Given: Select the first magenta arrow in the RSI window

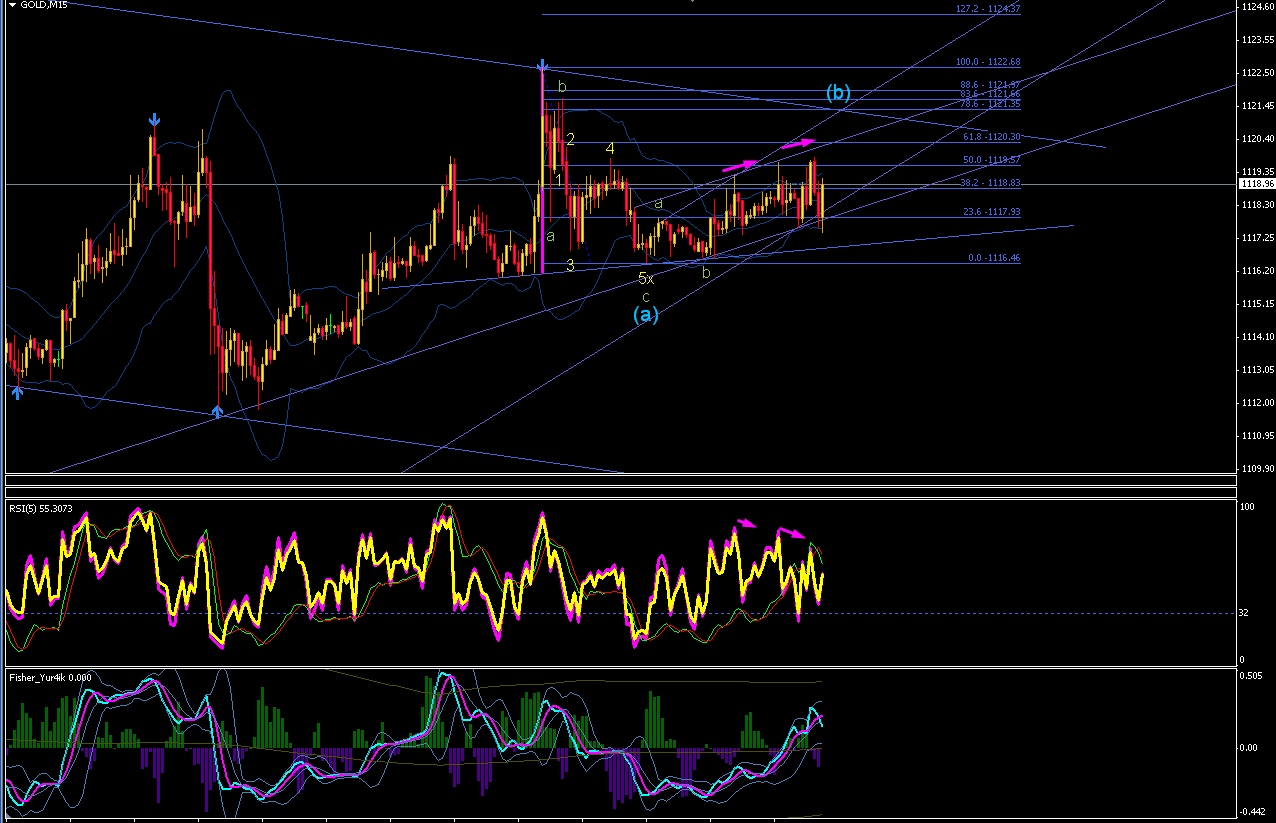Looking at the screenshot, I should (746, 522).
